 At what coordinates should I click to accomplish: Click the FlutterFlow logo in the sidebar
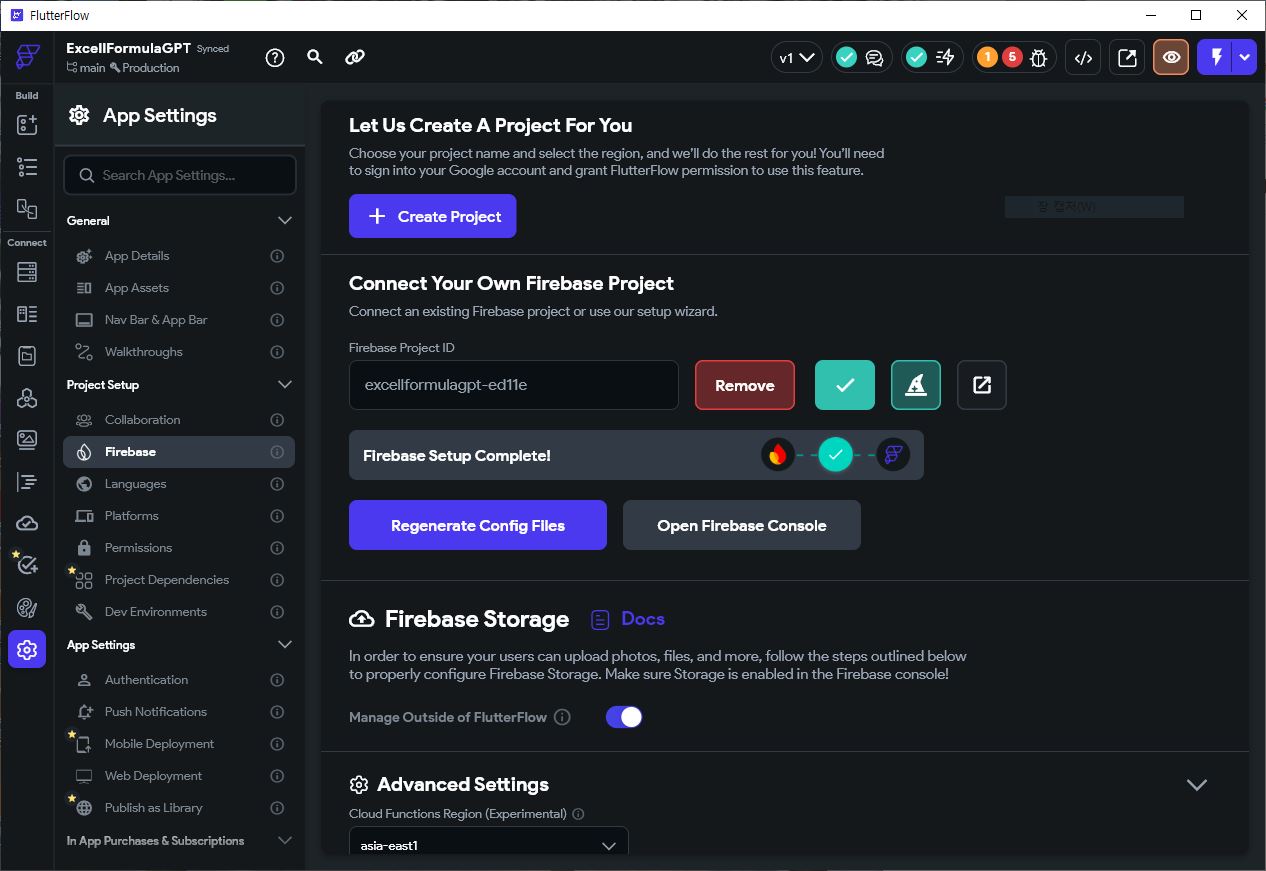(x=27, y=56)
